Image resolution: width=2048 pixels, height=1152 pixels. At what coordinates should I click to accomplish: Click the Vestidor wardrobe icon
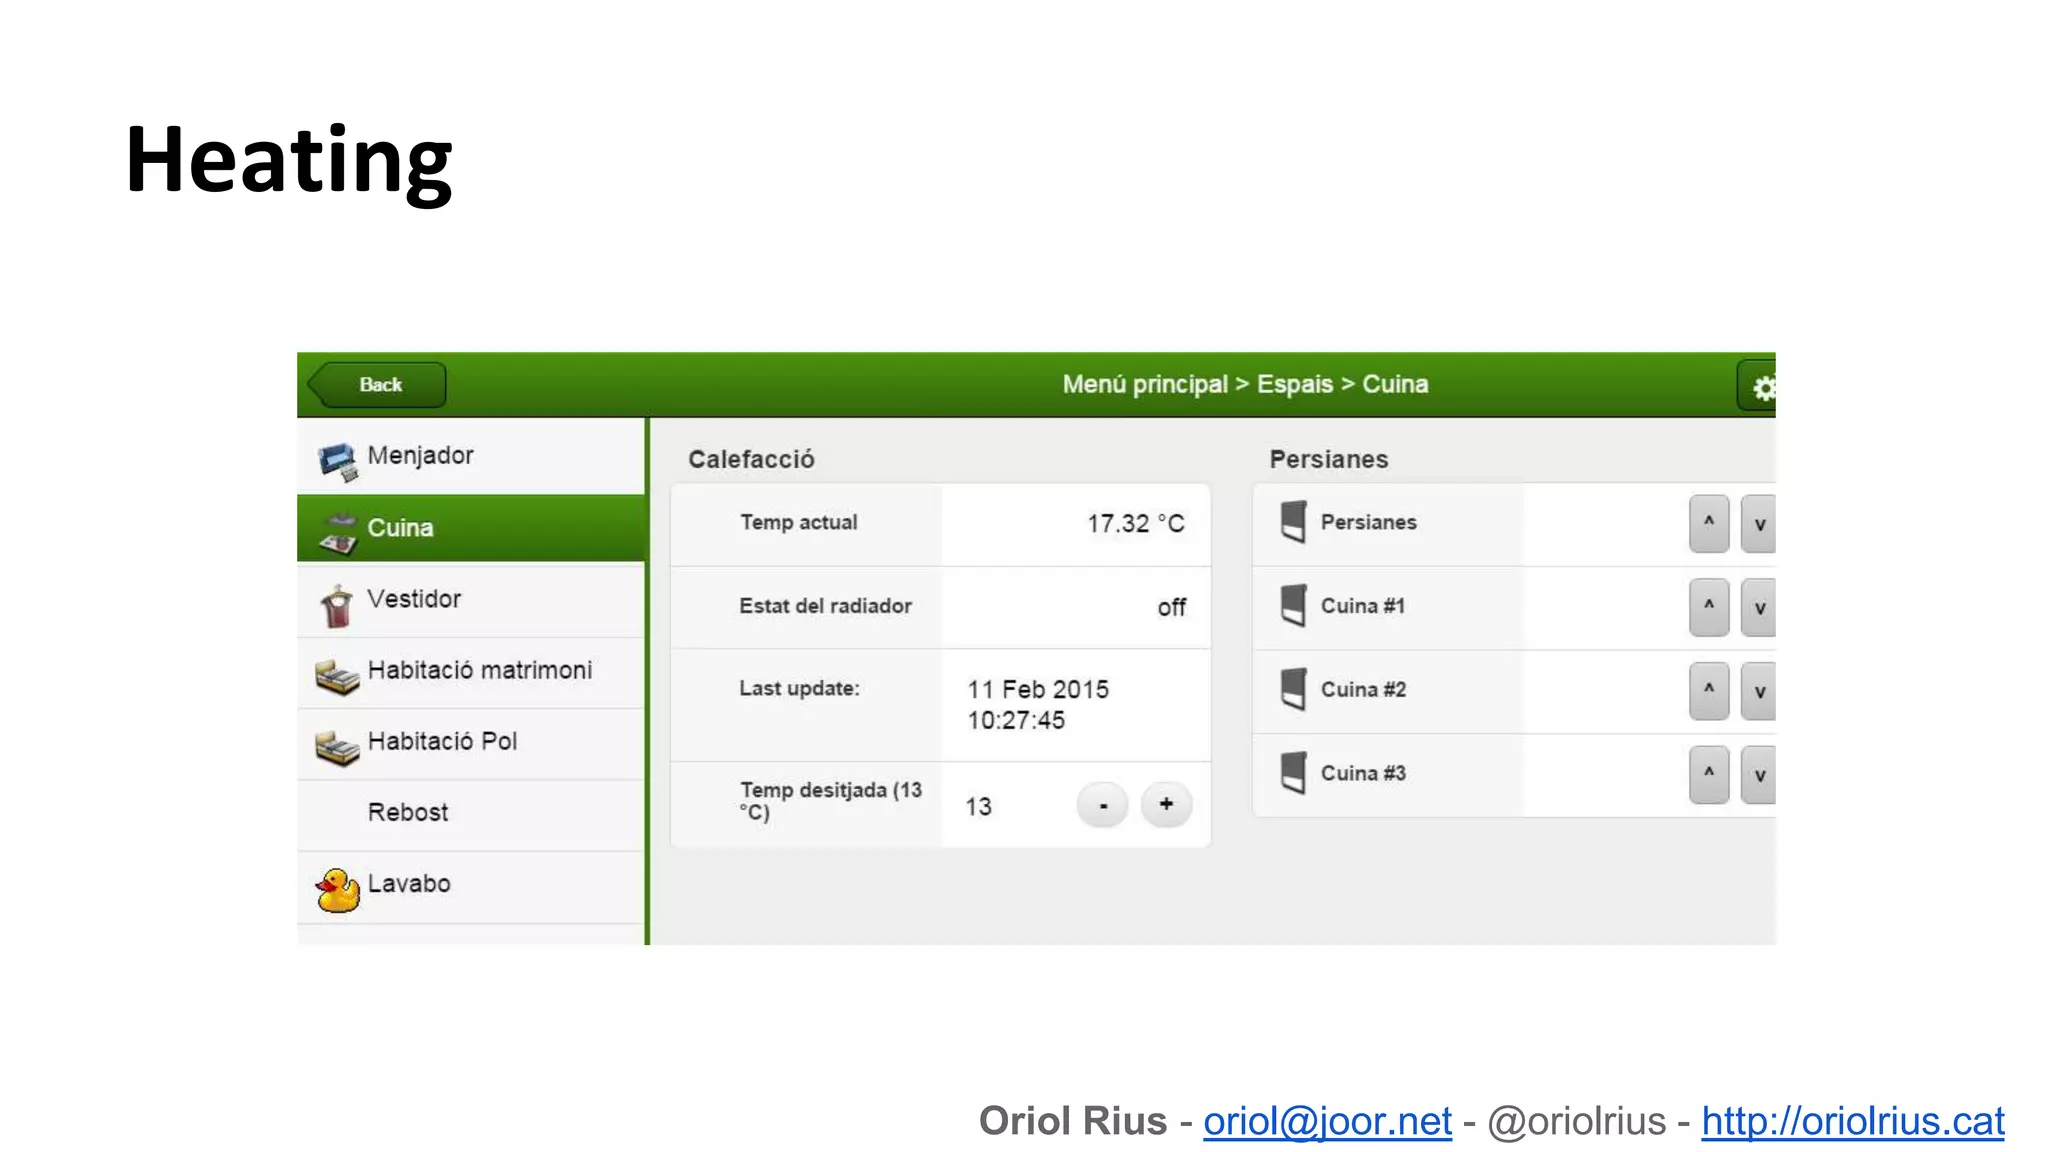coord(337,605)
